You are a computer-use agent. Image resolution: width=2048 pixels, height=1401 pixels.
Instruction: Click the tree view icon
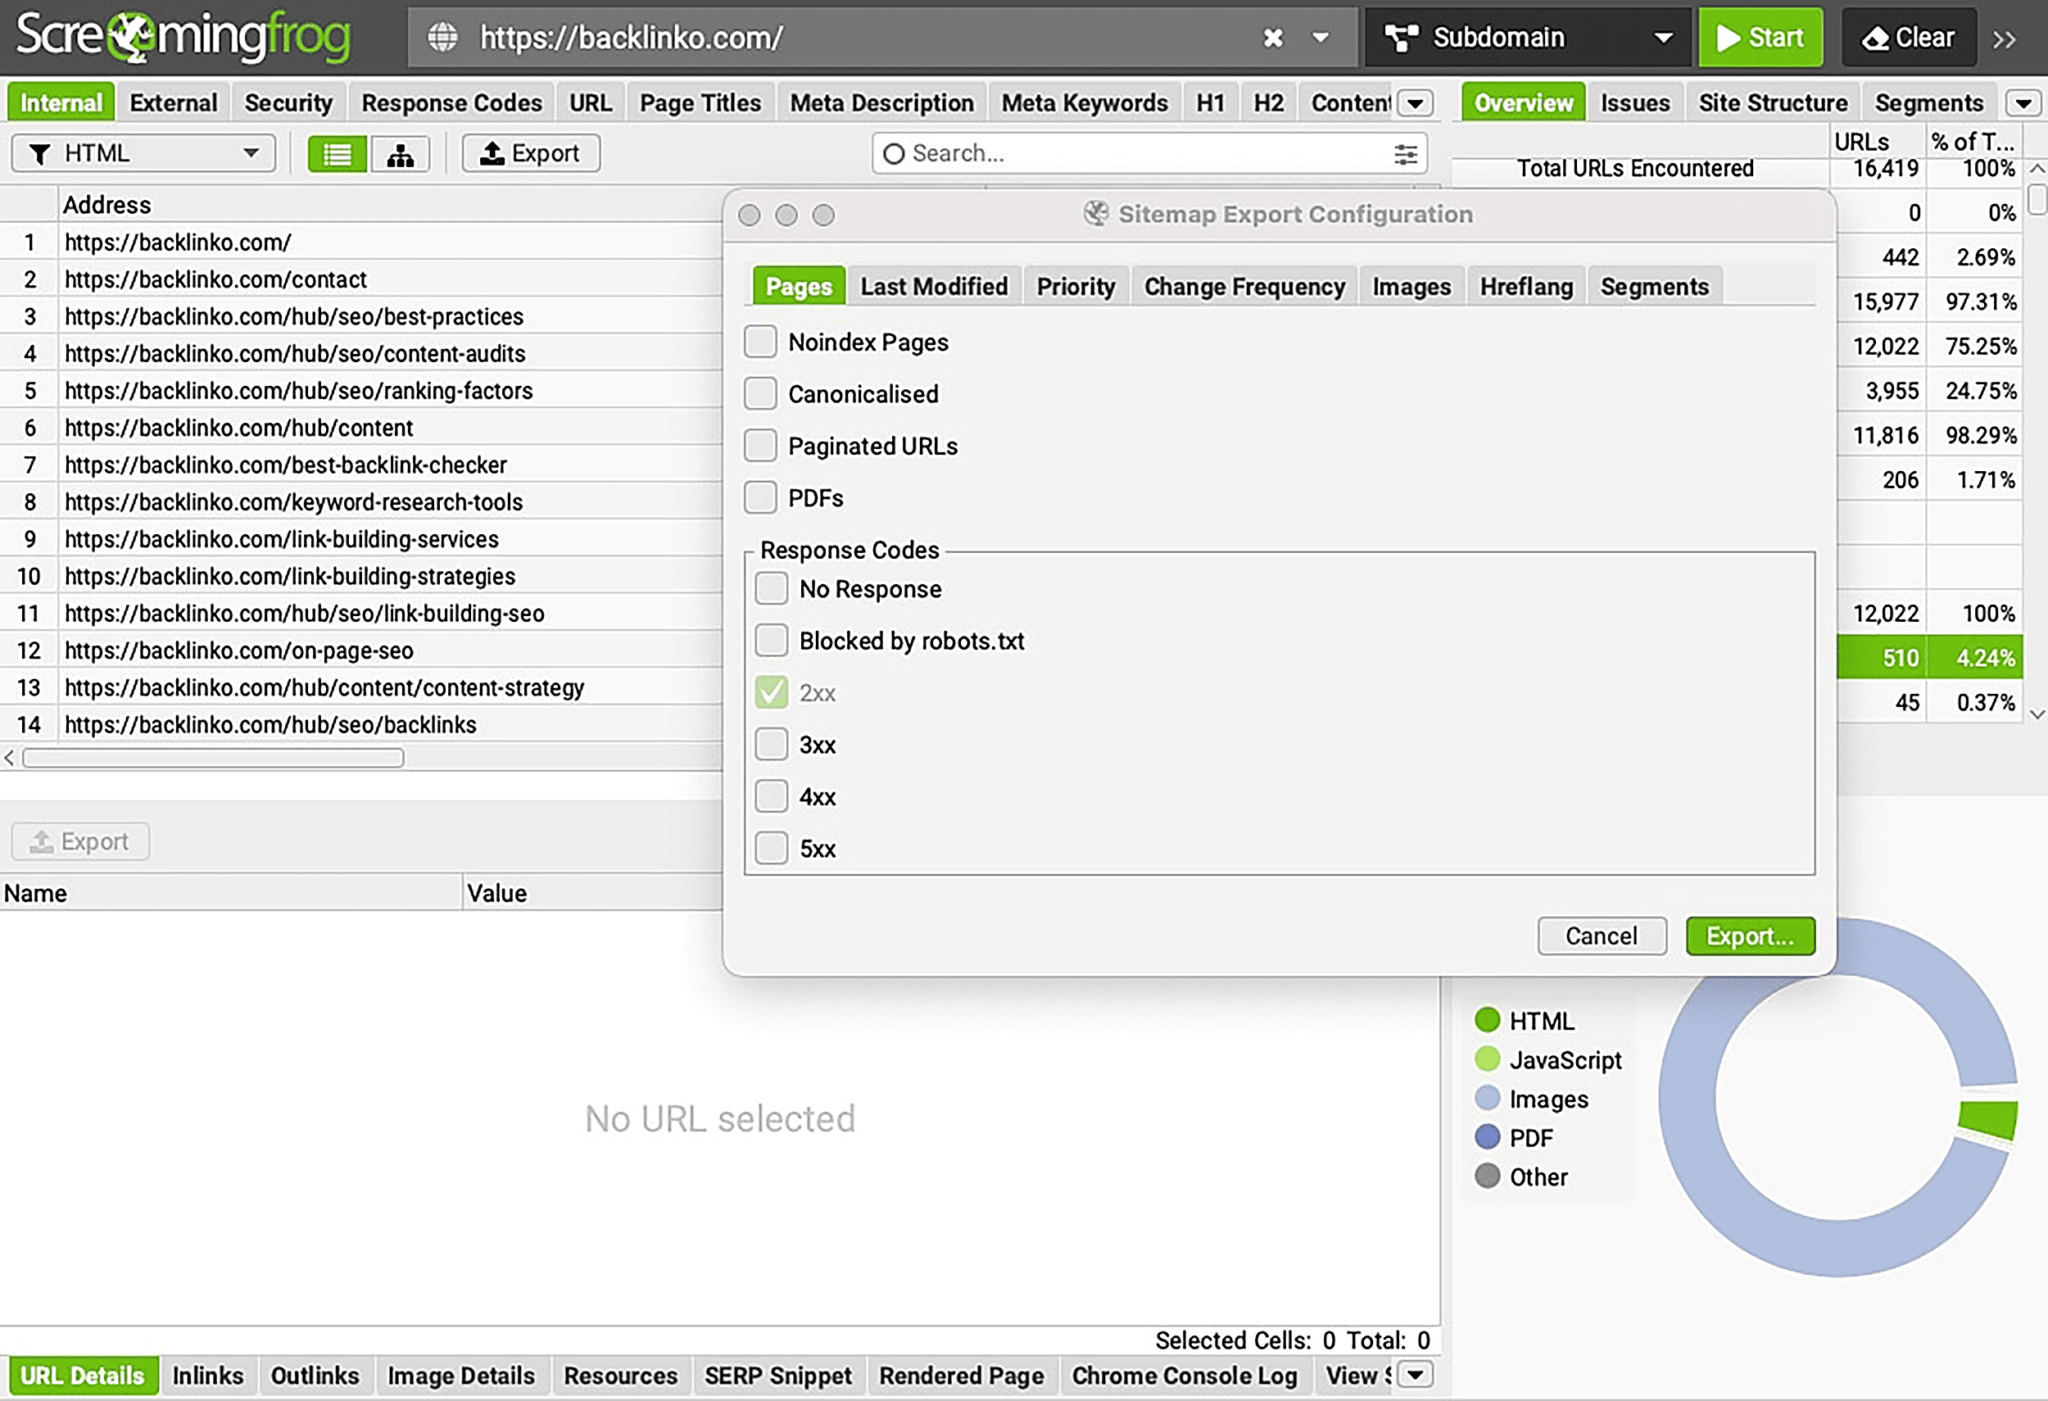pyautogui.click(x=402, y=153)
